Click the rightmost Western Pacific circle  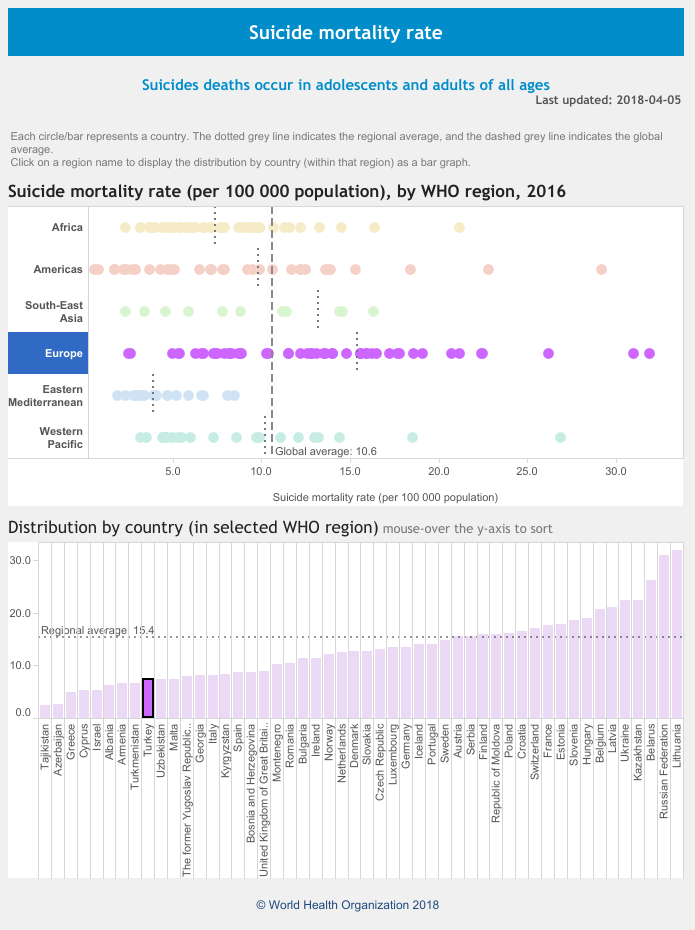tap(560, 437)
